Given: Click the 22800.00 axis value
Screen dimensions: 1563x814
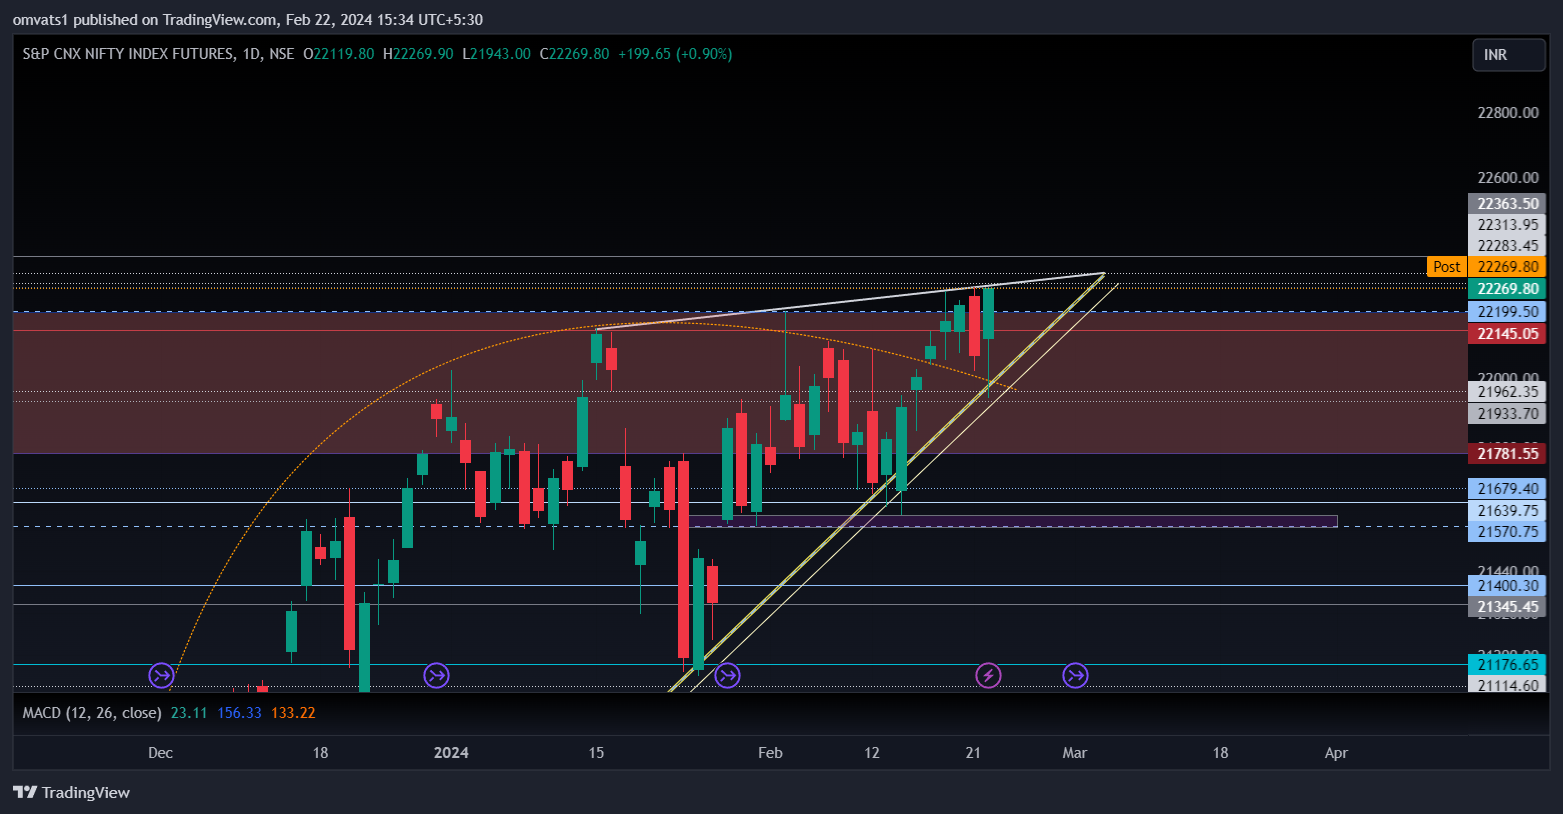Looking at the screenshot, I should 1508,113.
